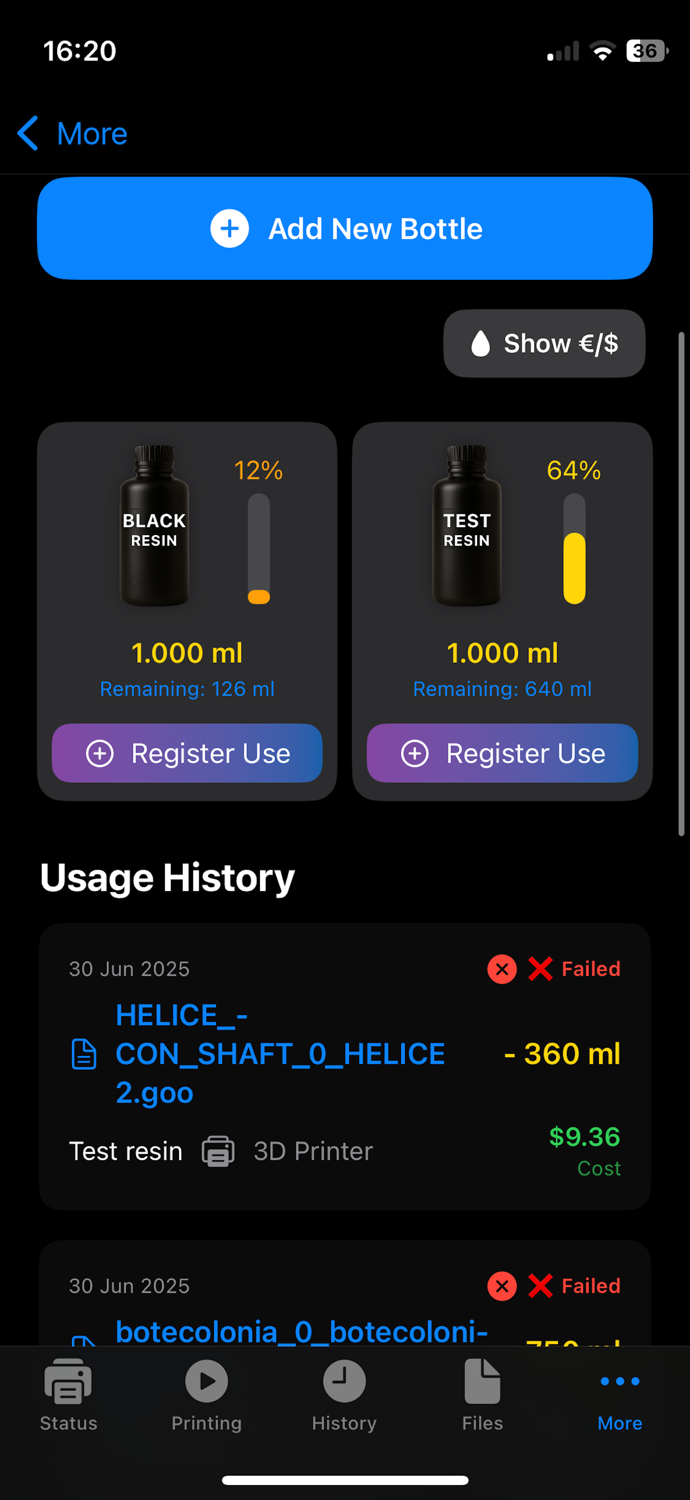Viewport: 690px width, 1500px height.
Task: Open the Printing tab play icon
Action: click(x=206, y=1382)
